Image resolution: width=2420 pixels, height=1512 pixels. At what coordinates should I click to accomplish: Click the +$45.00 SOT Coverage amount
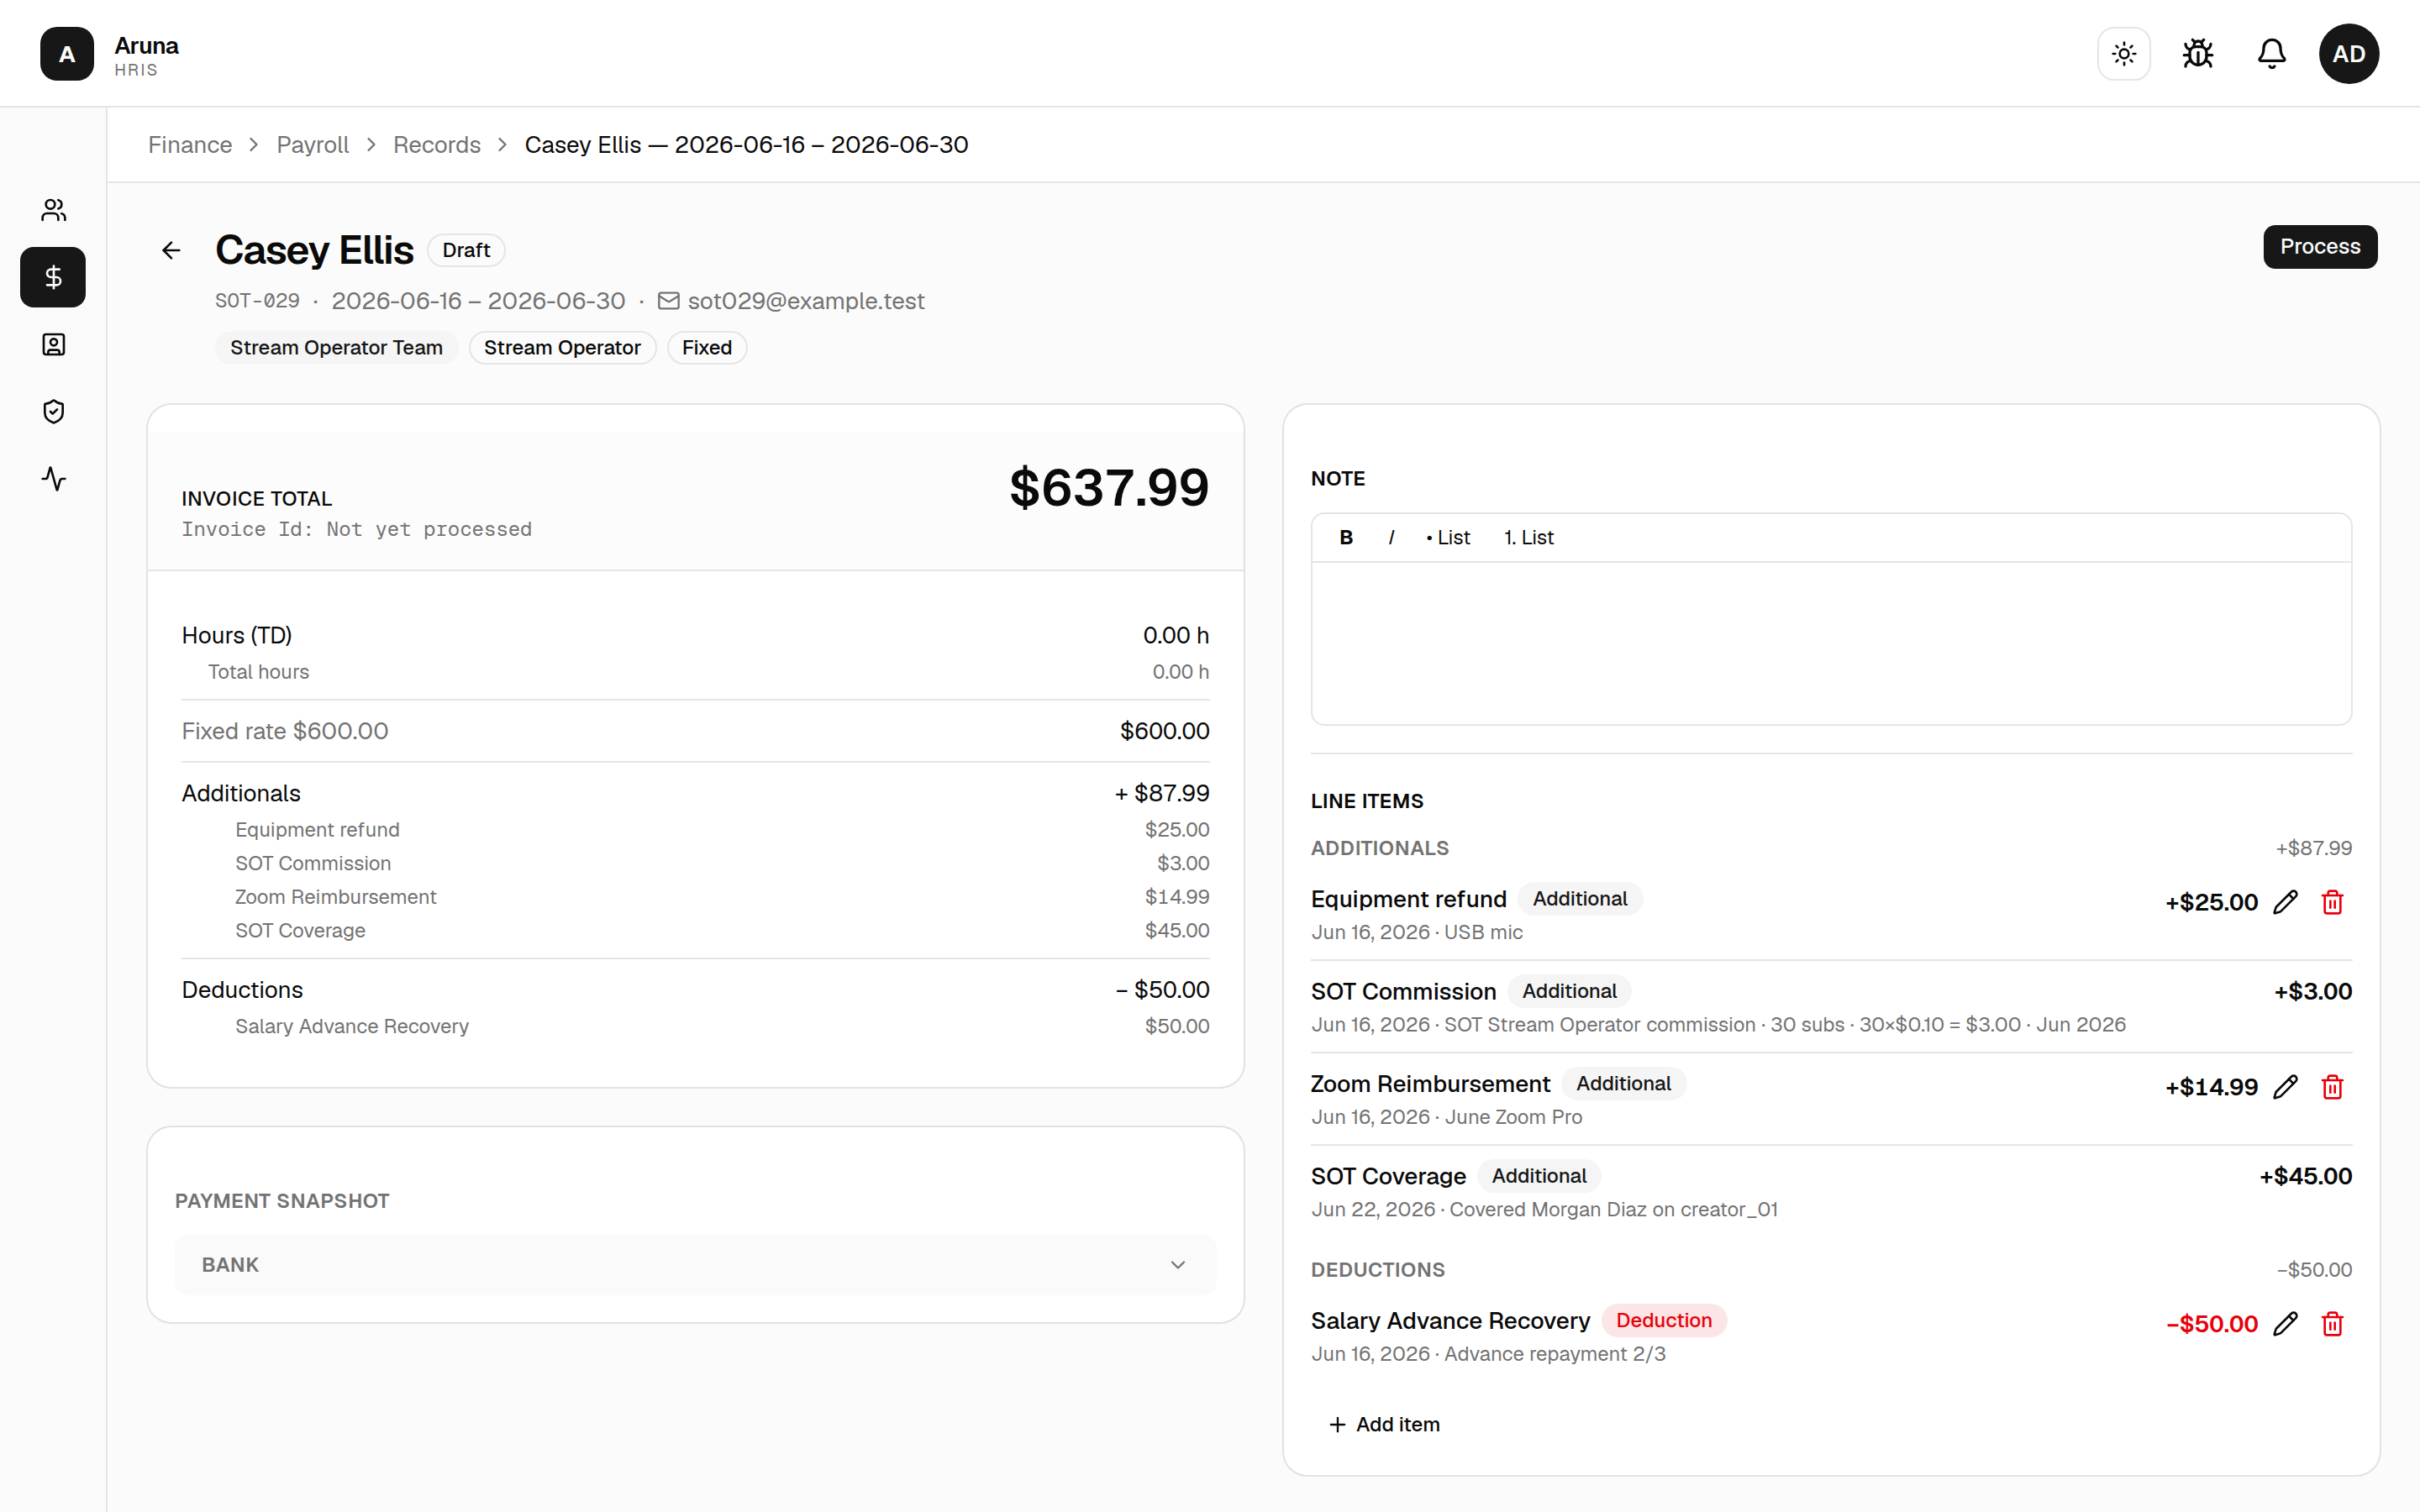[x=2305, y=1176]
